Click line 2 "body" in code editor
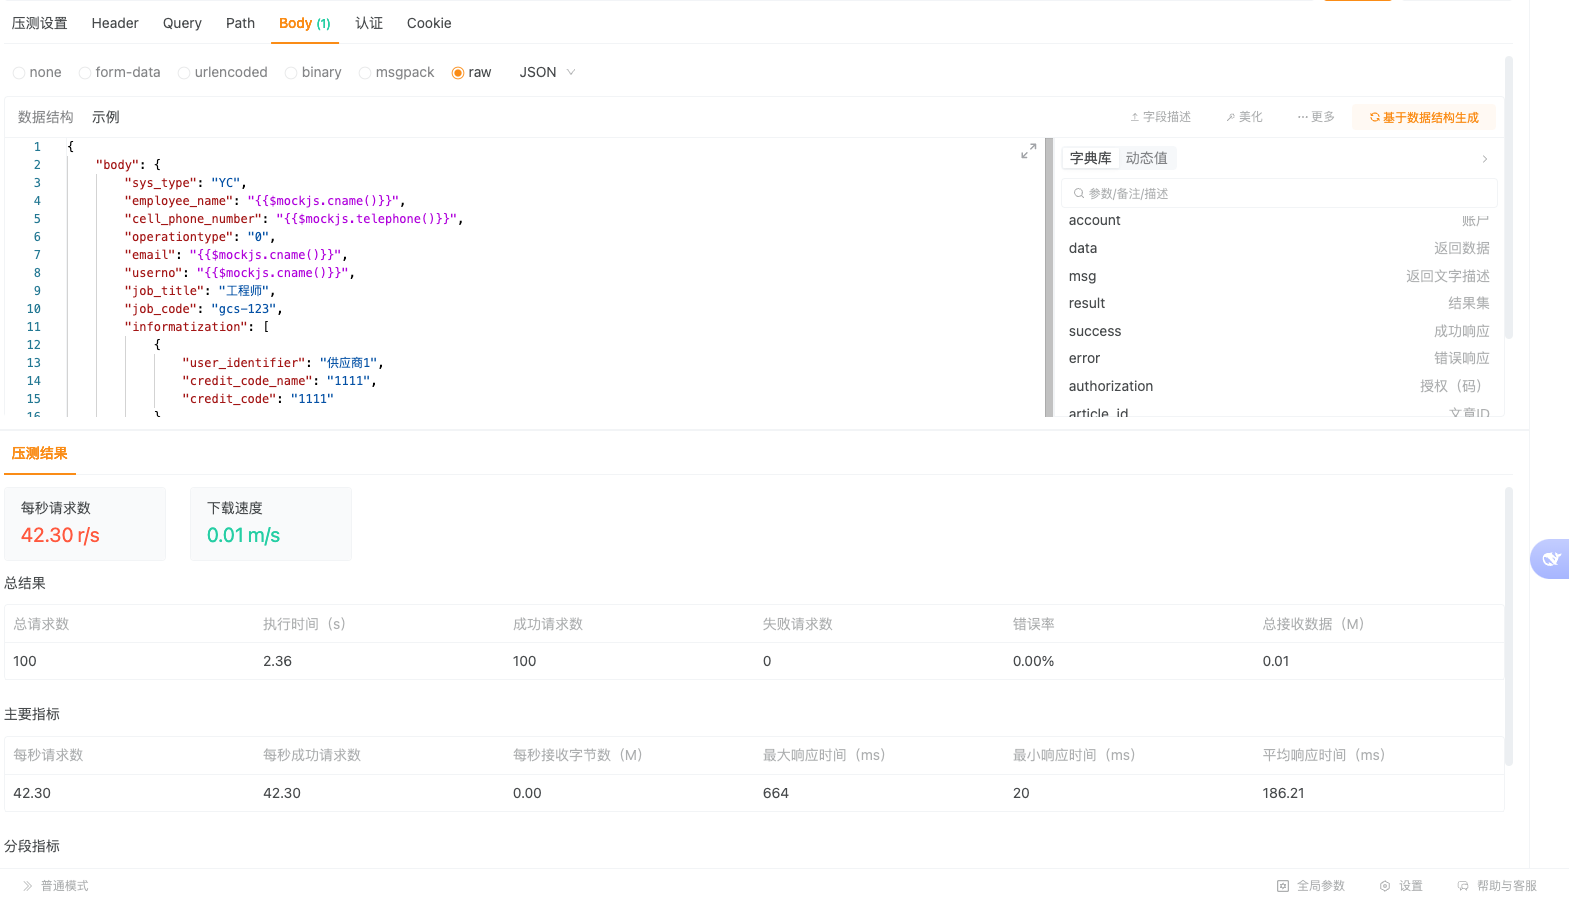Screen dimensions: 1569x902 128,165
